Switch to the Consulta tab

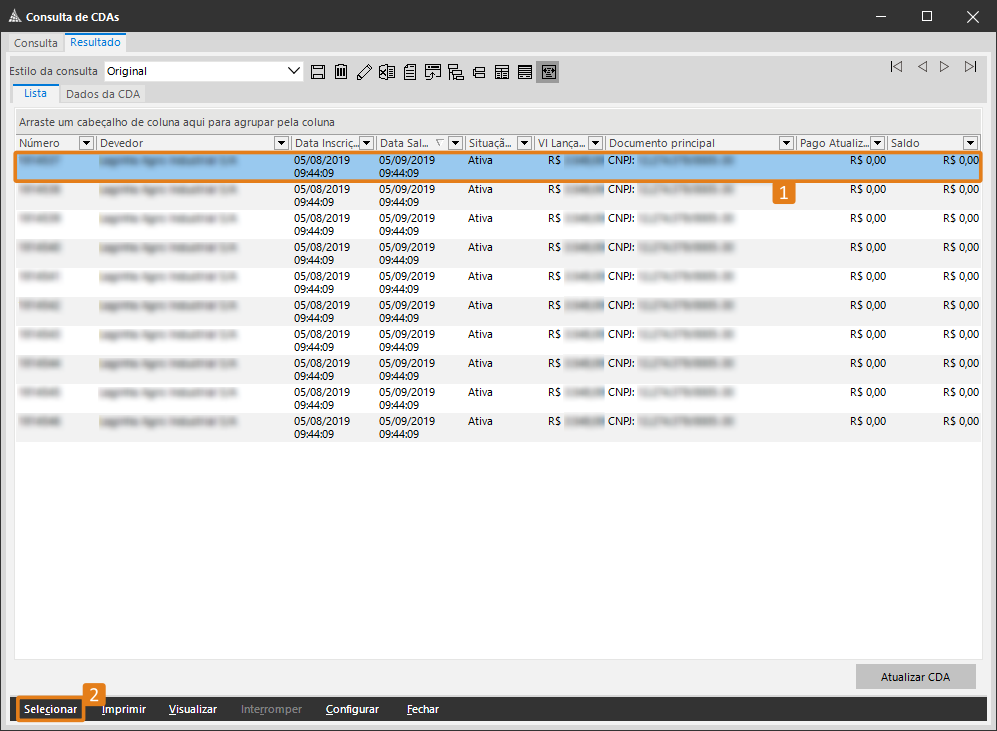point(36,43)
